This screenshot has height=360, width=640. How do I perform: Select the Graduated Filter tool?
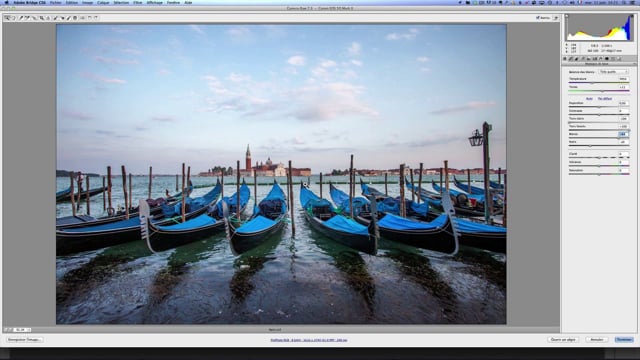coord(75,18)
